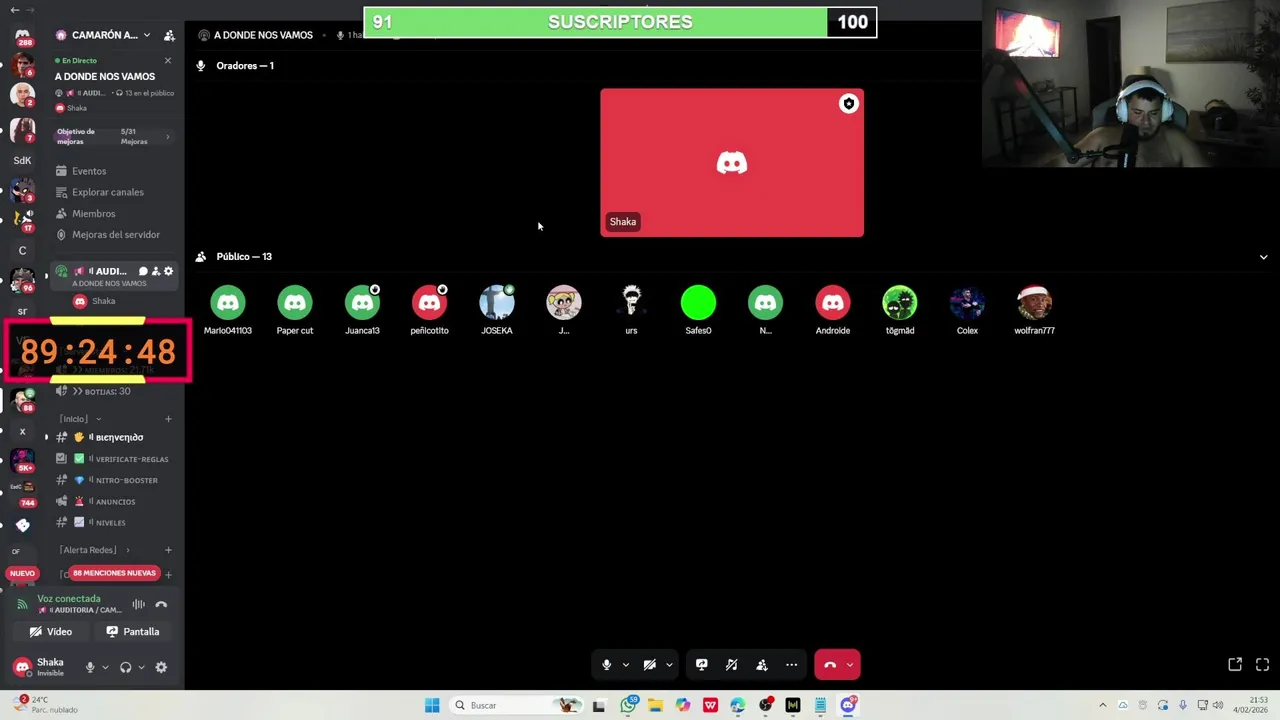This screenshot has height=720, width=1280.
Task: Leave the stage with red button
Action: click(x=830, y=665)
